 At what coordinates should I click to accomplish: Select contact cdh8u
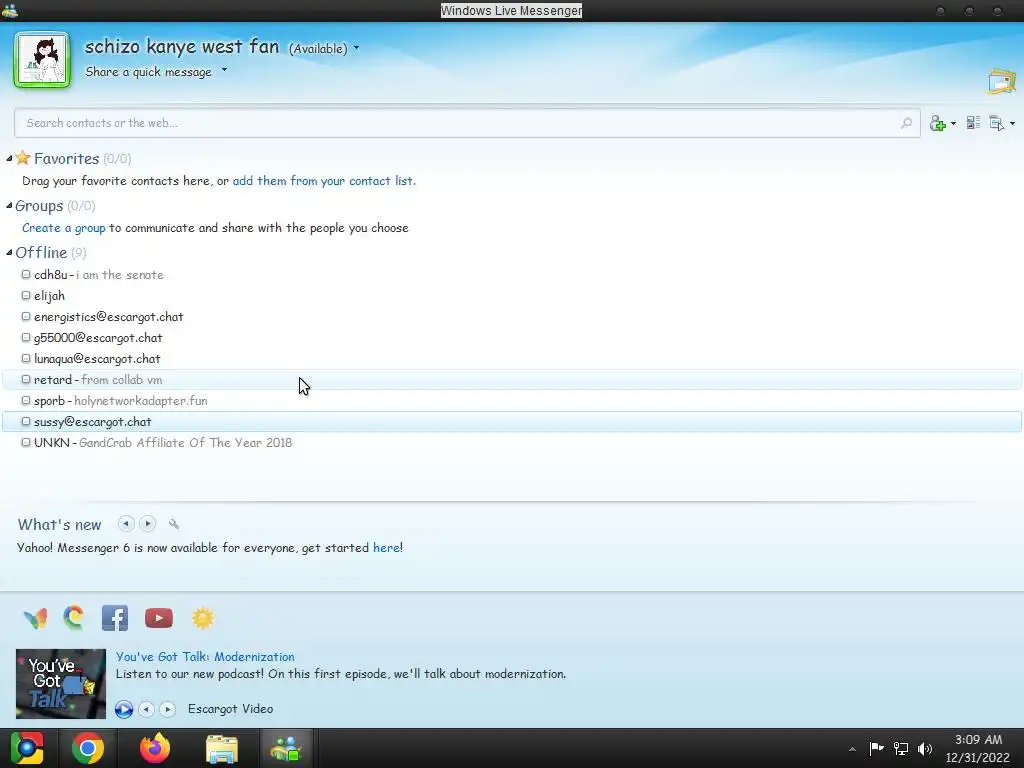point(512,275)
